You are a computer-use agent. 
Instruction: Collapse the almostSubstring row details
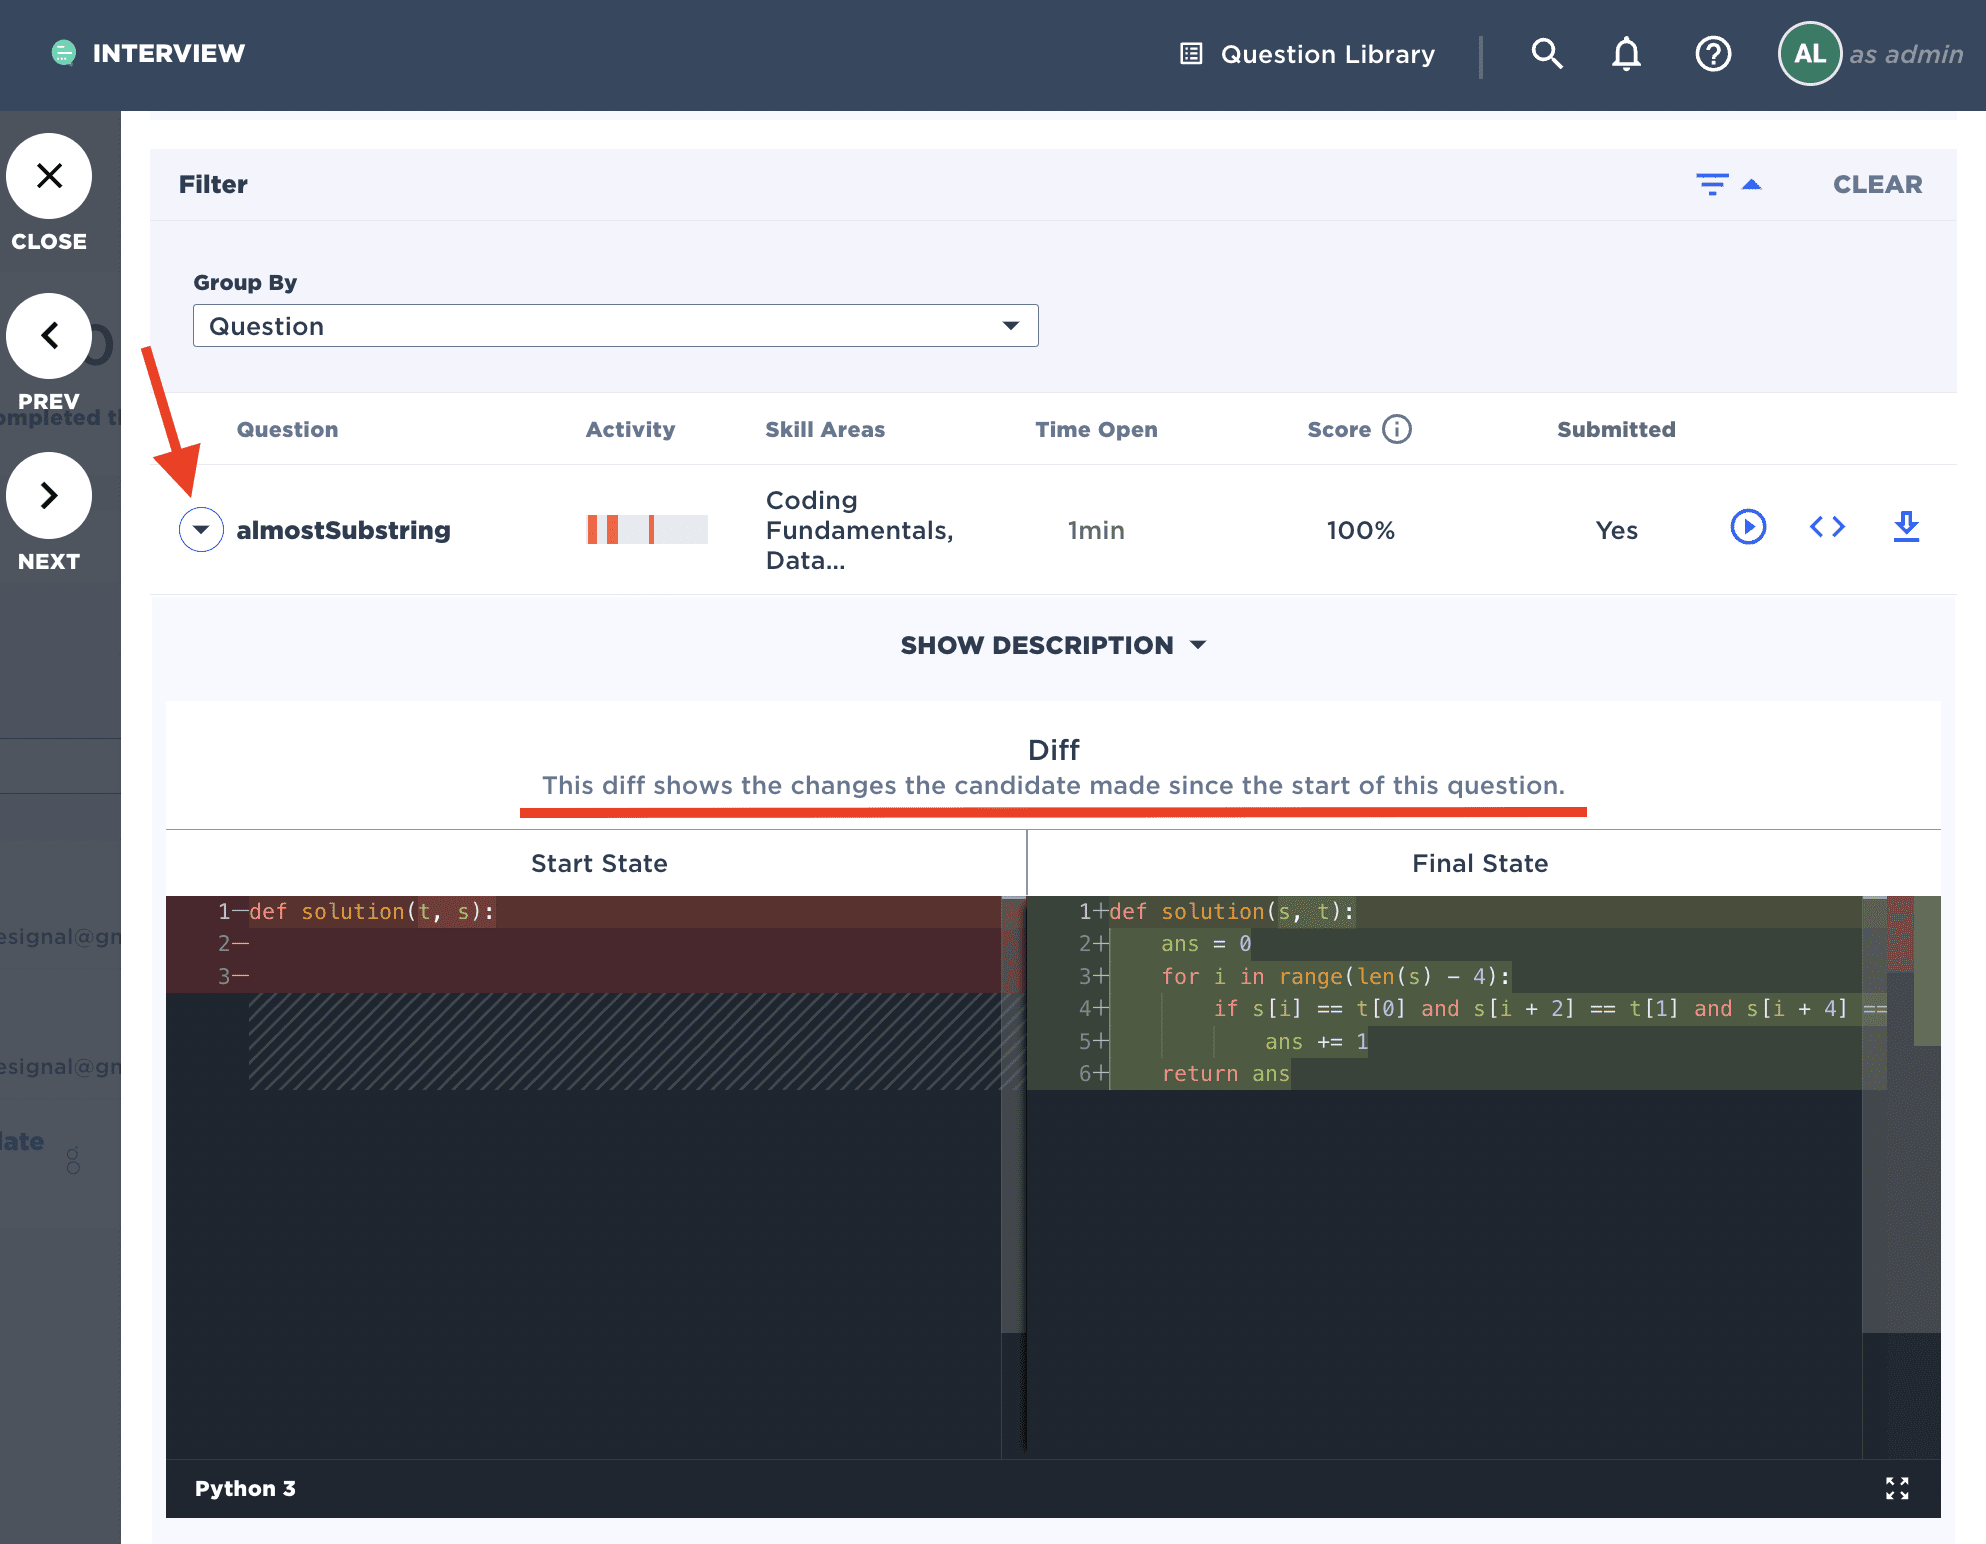[201, 529]
